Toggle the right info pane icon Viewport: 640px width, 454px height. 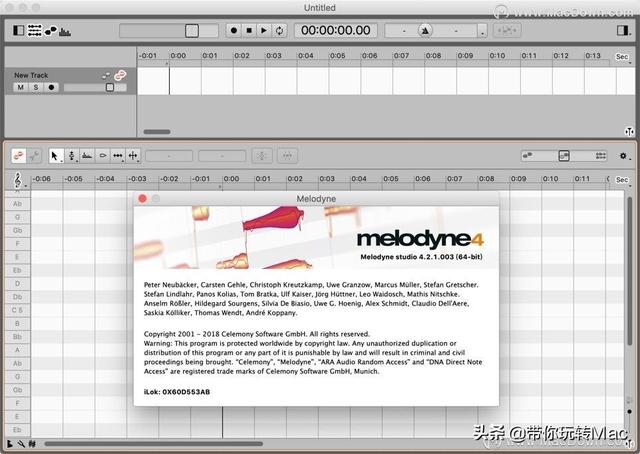[622, 31]
